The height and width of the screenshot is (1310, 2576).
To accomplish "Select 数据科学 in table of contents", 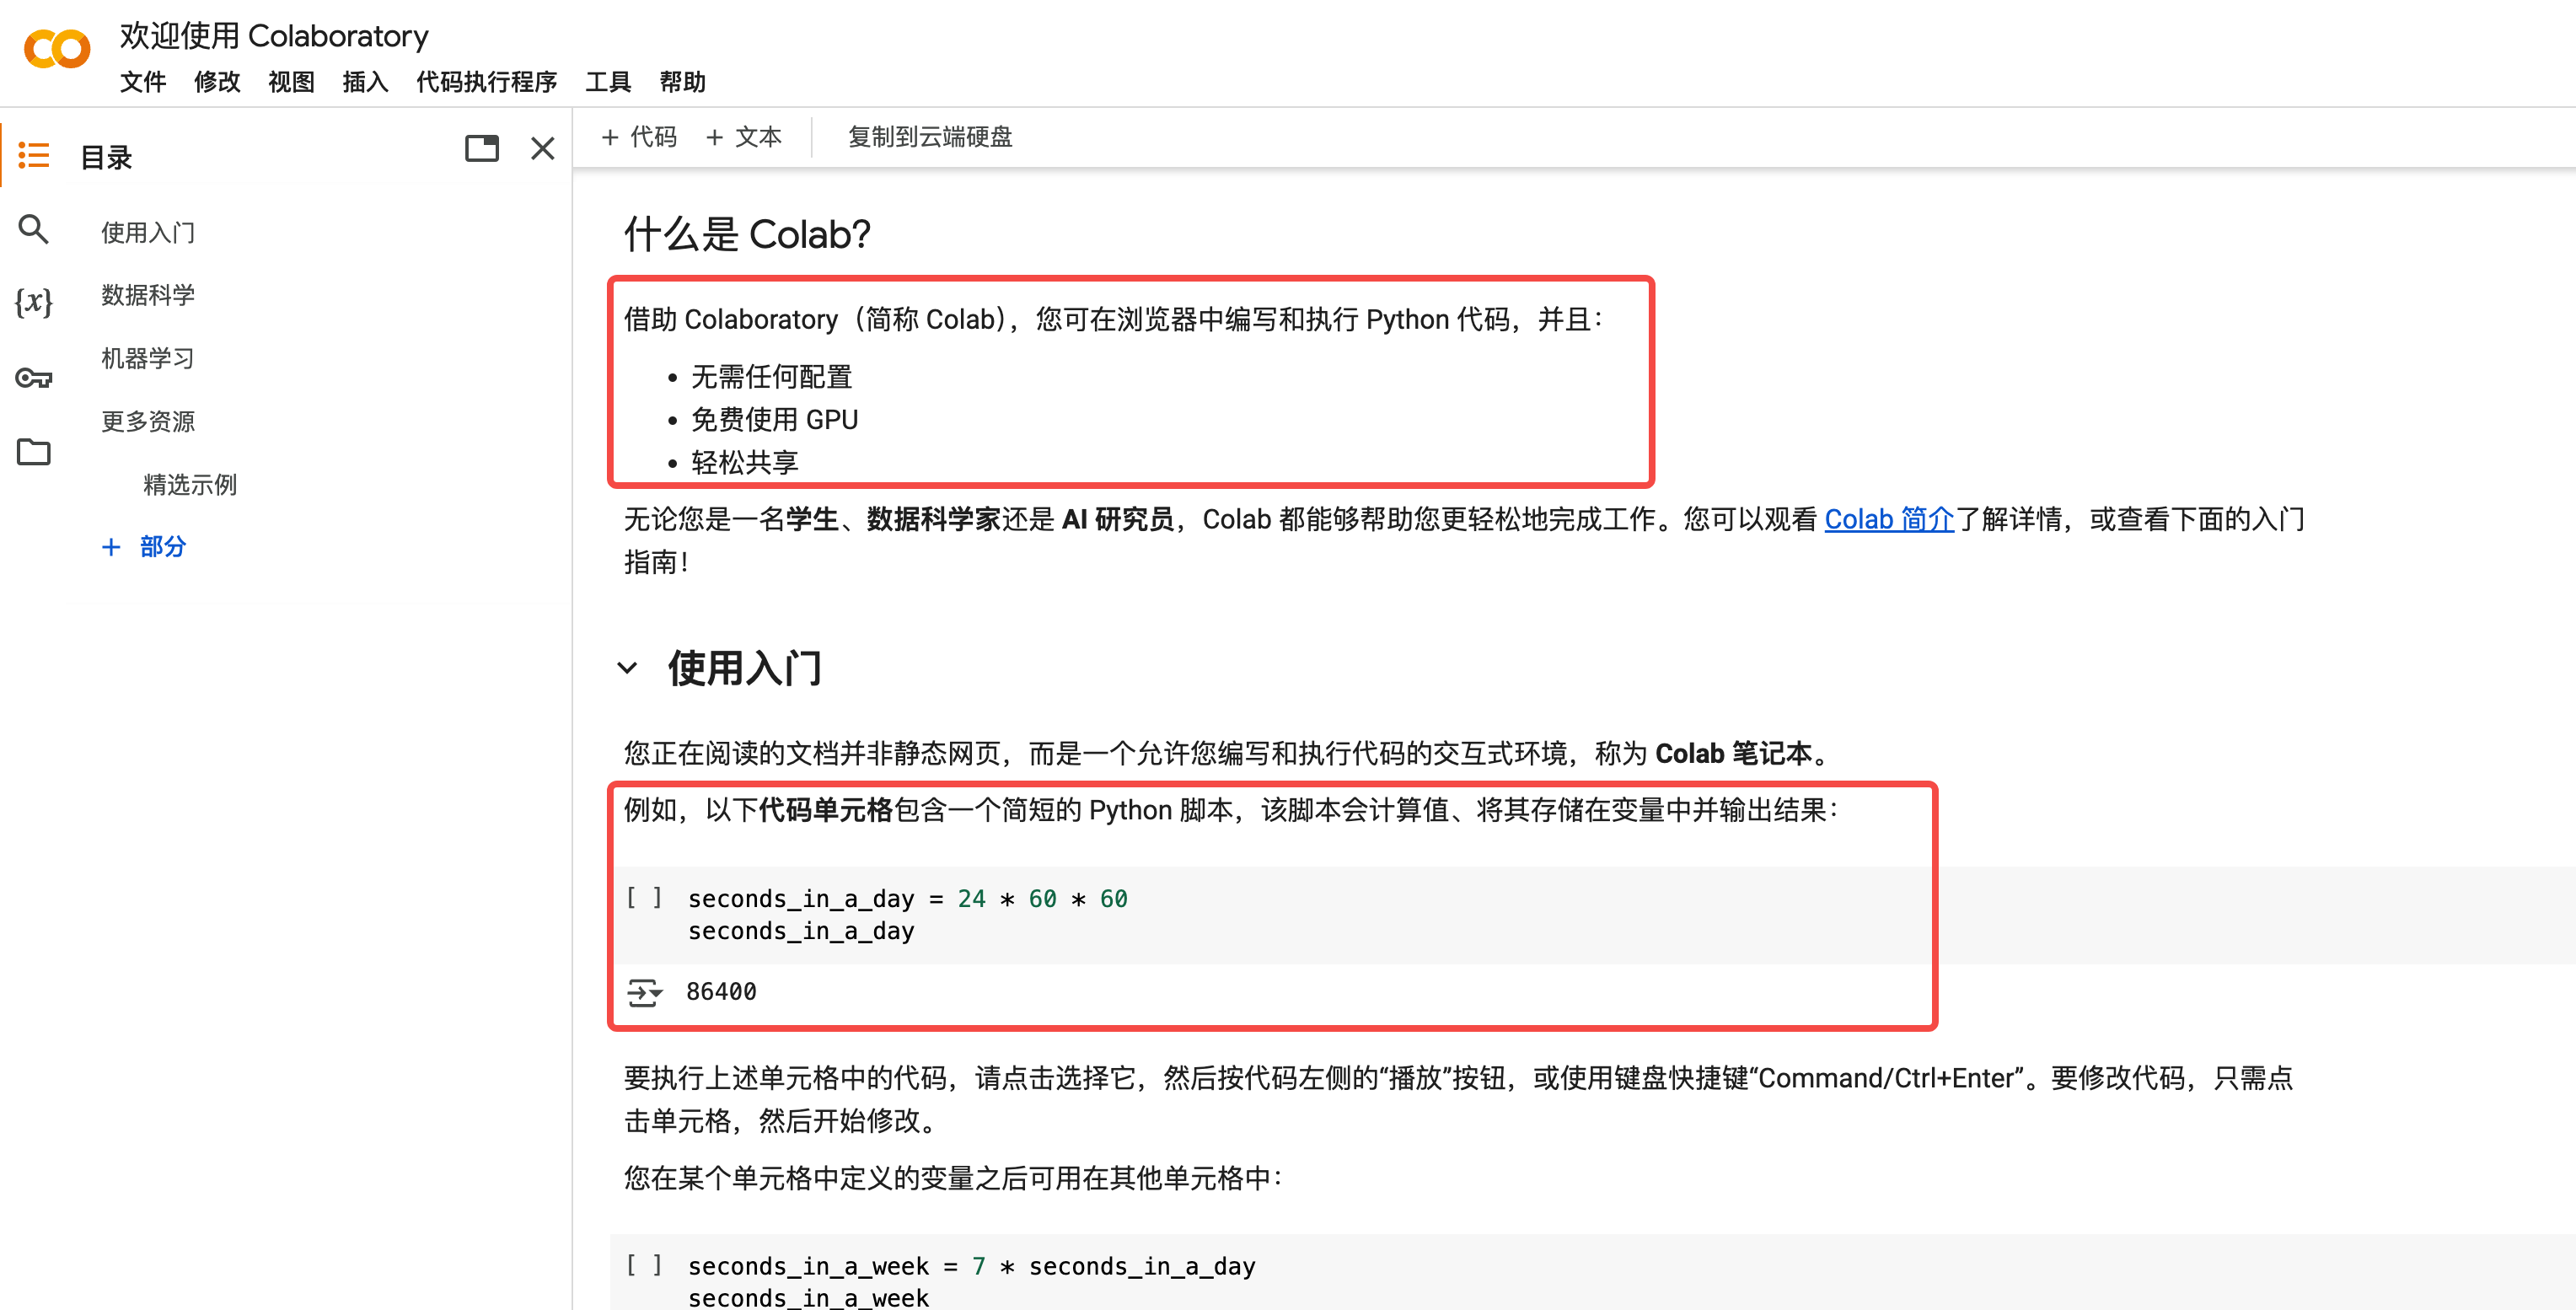I will 148,295.
